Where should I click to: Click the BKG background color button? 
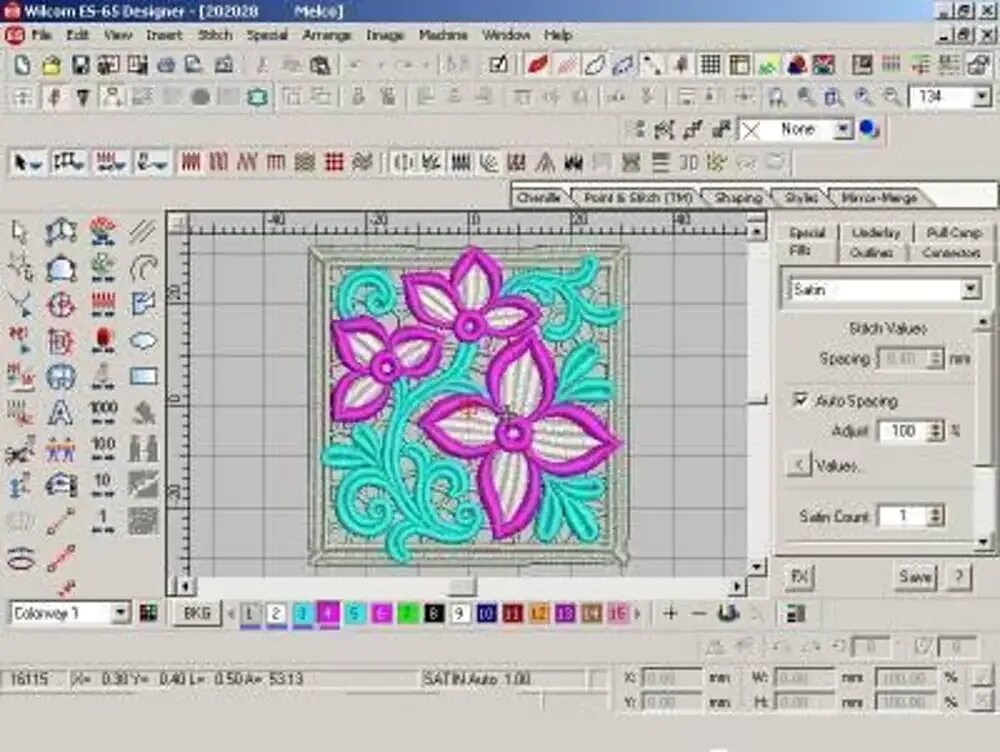(x=196, y=614)
